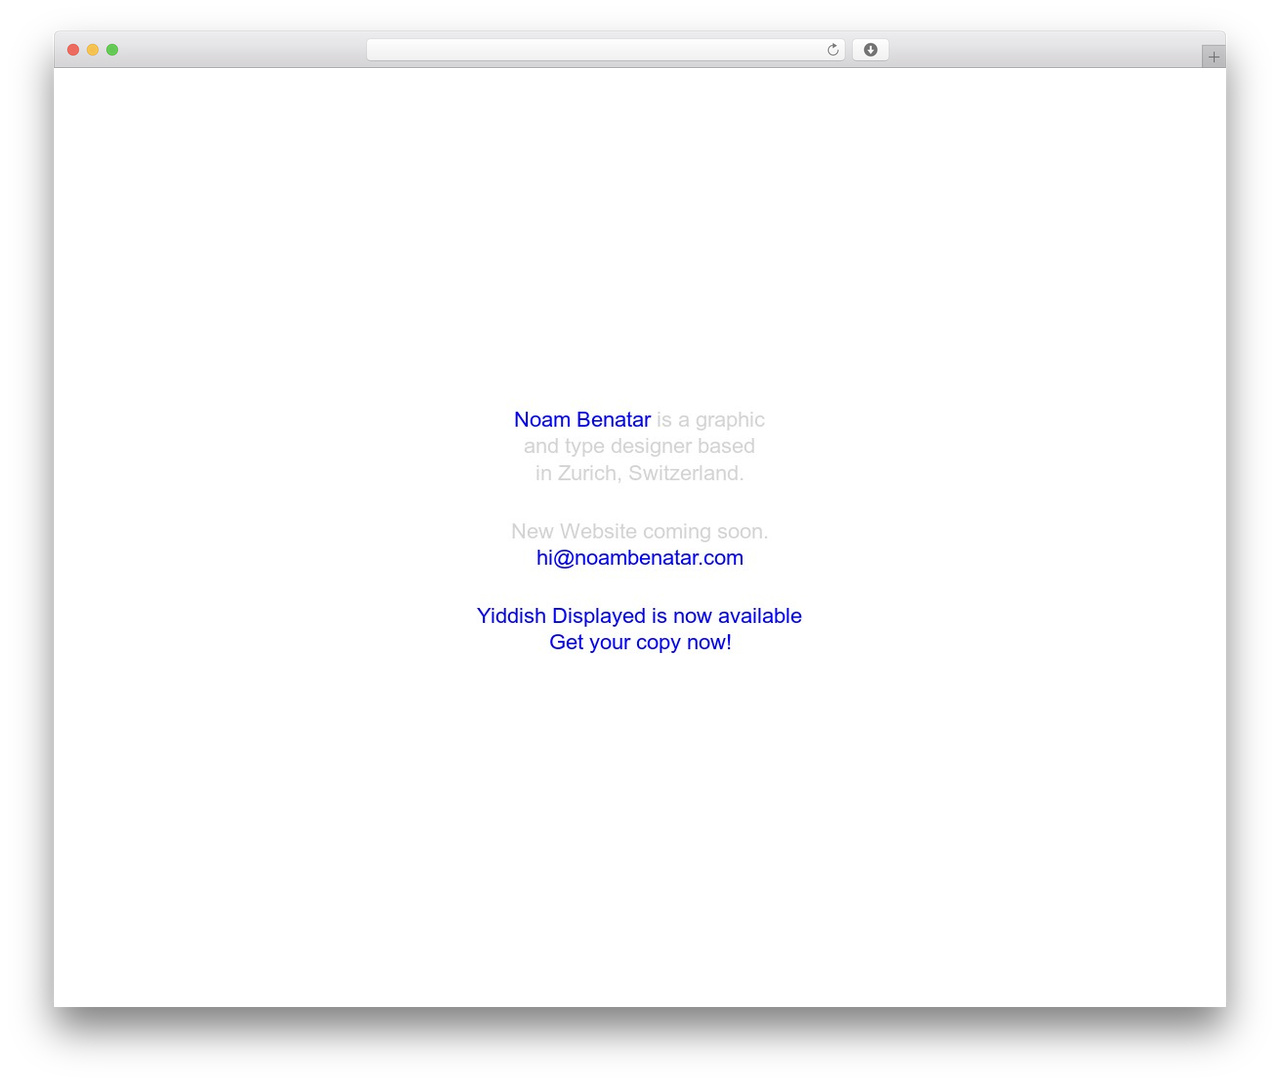Image resolution: width=1280 pixels, height=1084 pixels.
Task: Select the text New Website coming soon.
Action: 640,531
